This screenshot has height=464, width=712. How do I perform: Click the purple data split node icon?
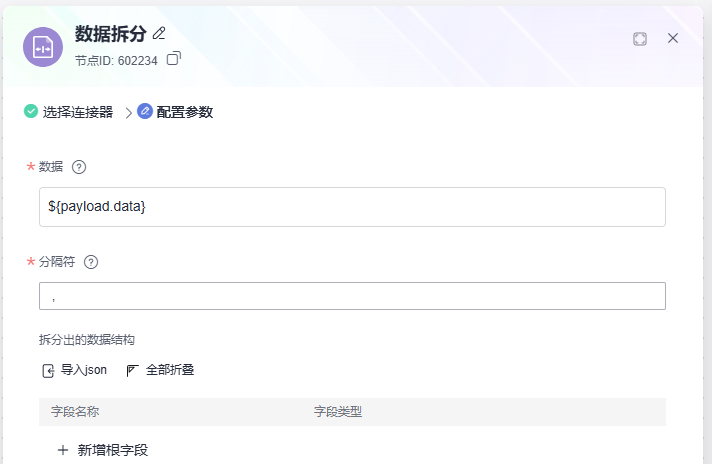pos(43,47)
